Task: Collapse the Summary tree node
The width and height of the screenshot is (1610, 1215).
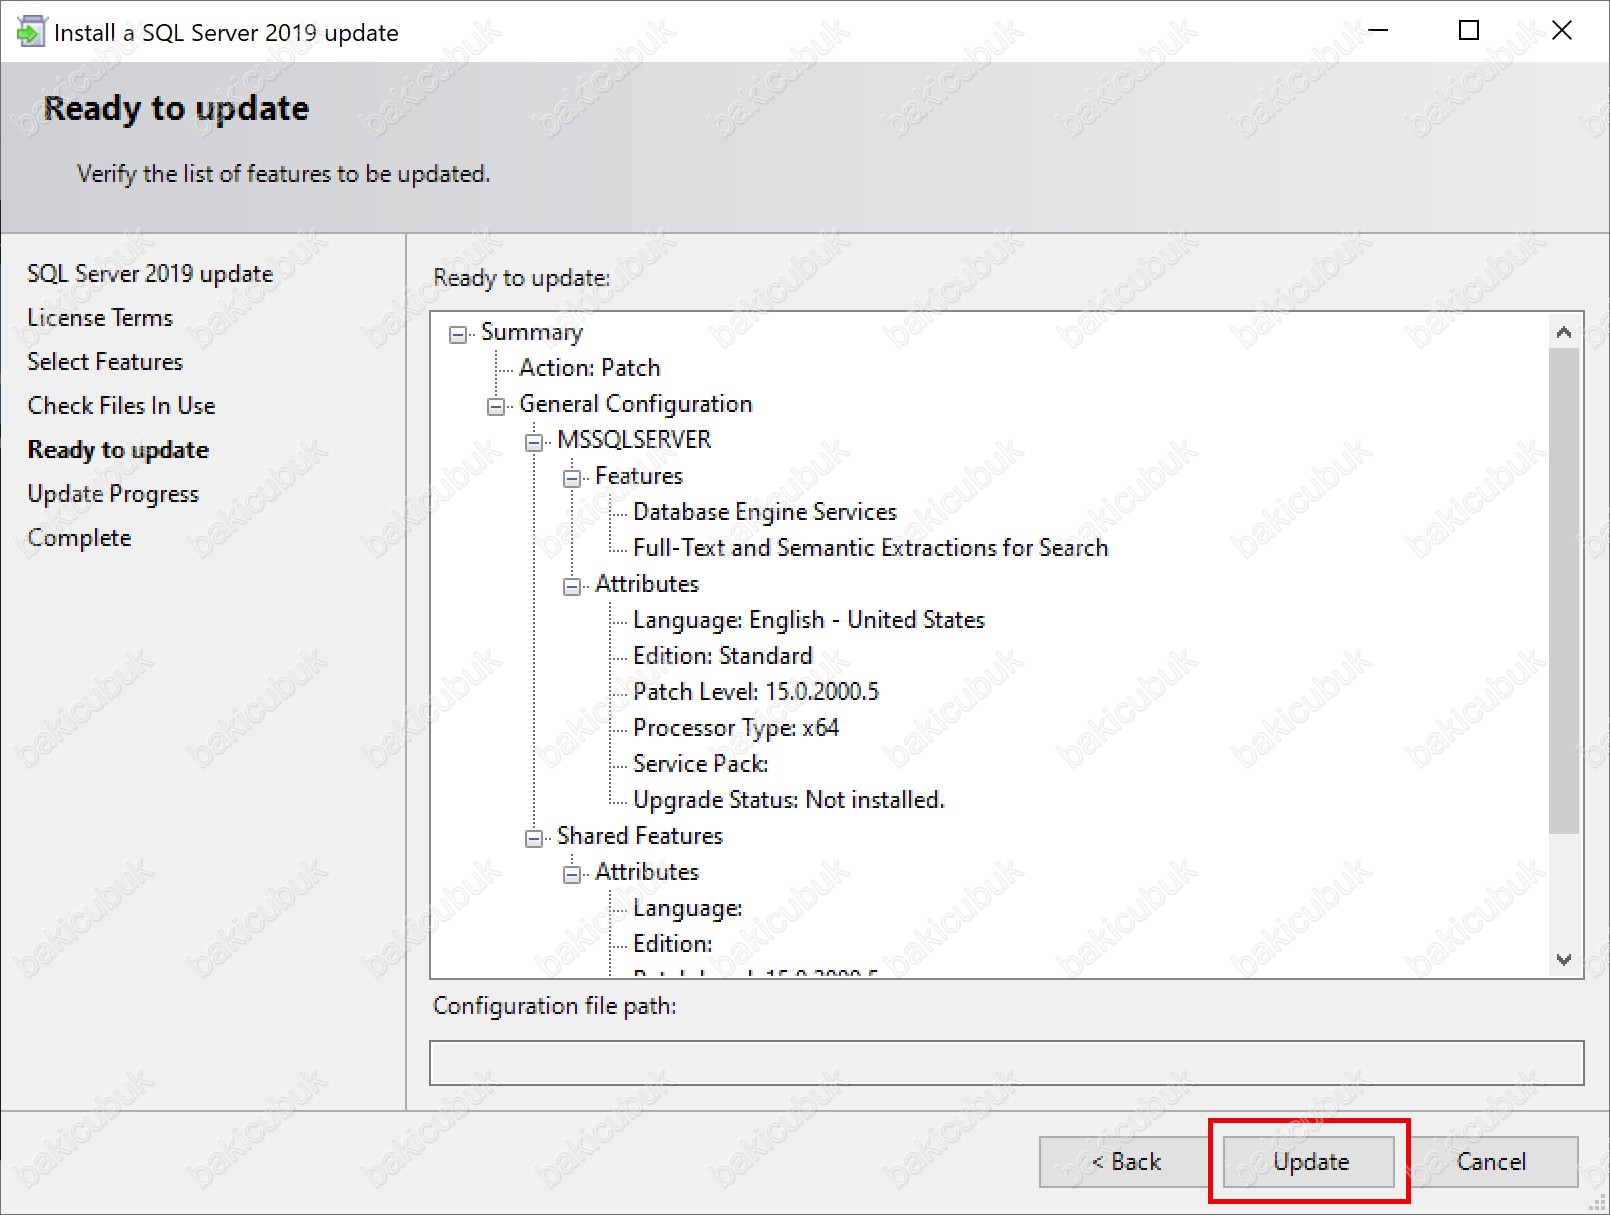Action: click(x=458, y=335)
